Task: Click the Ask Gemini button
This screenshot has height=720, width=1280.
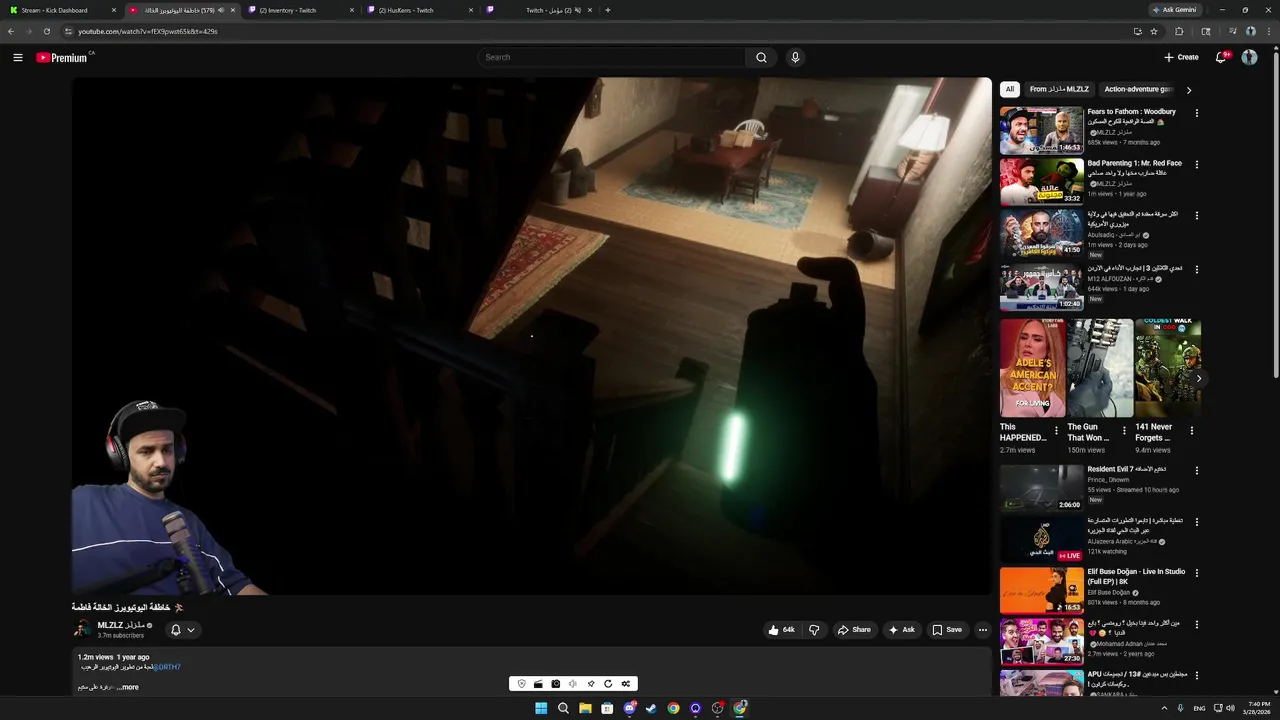Action: [1175, 10]
